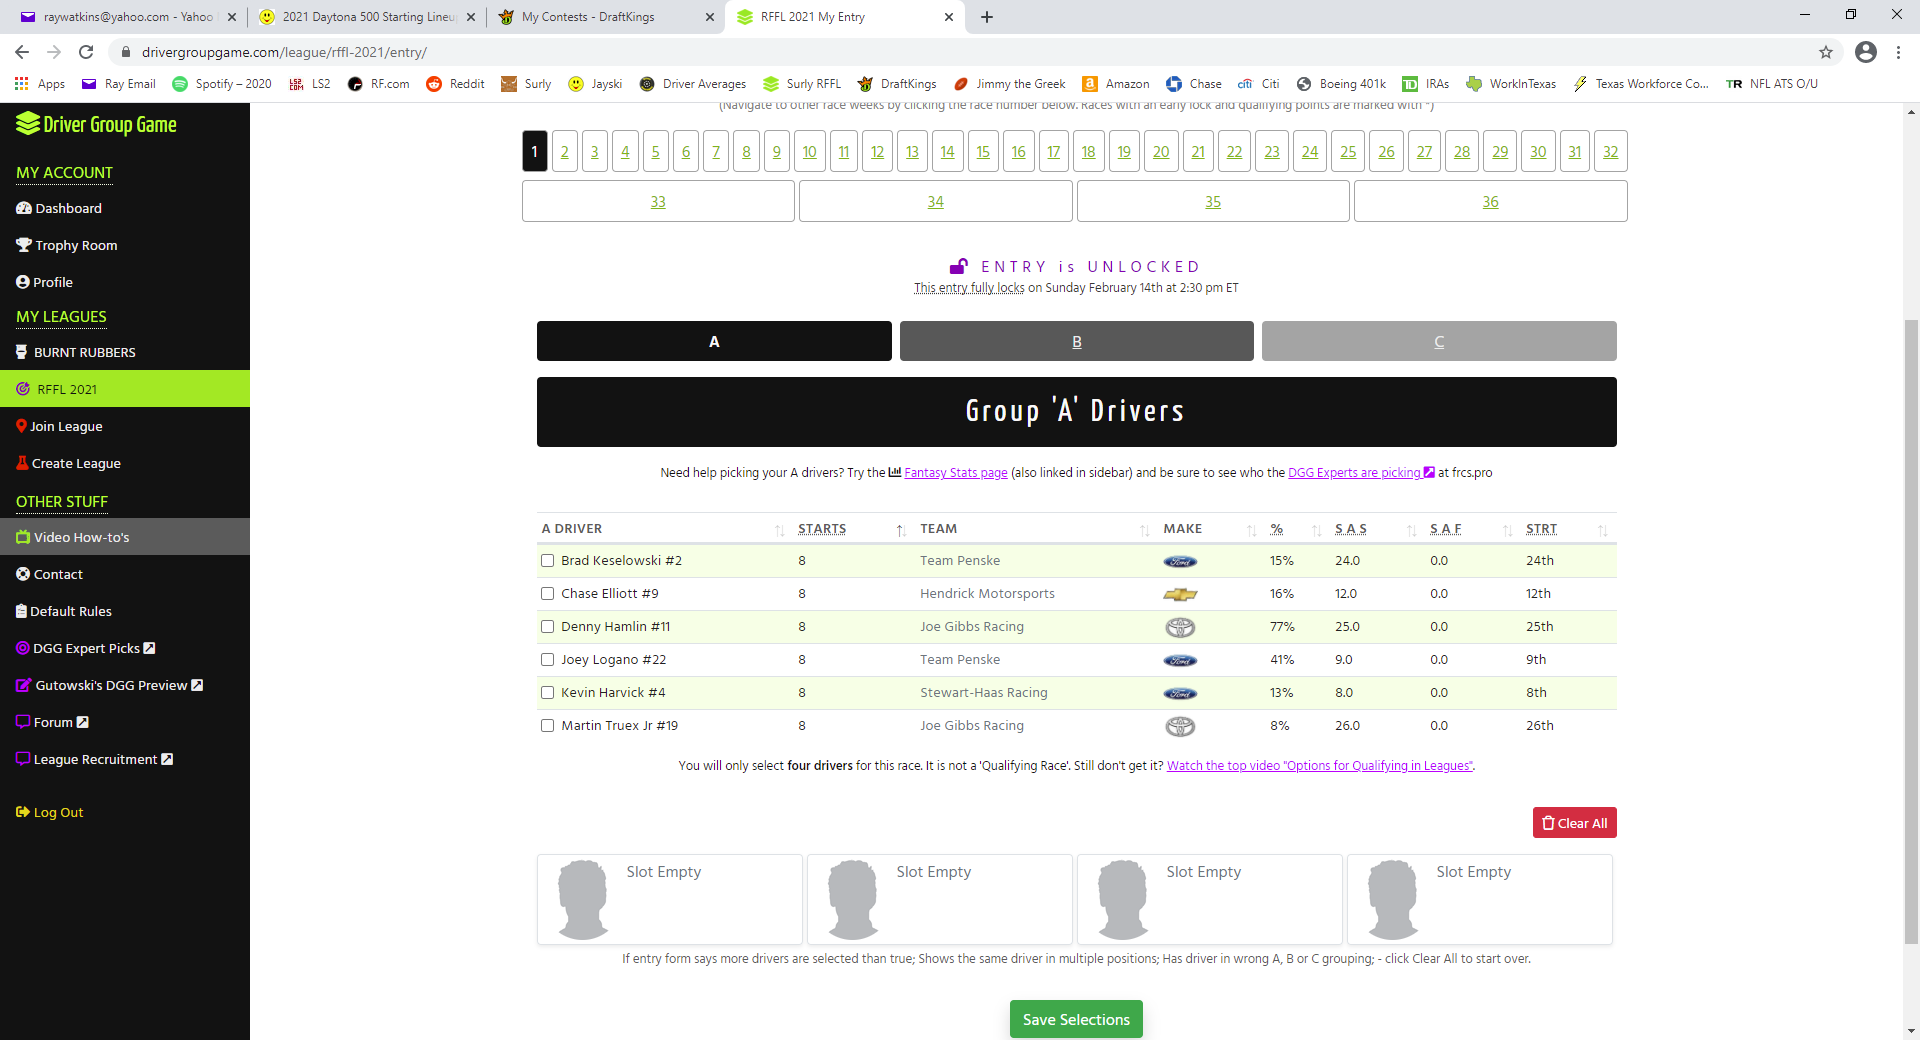Click the Driver Group Game logo
This screenshot has height=1040, width=1920.
click(96, 125)
